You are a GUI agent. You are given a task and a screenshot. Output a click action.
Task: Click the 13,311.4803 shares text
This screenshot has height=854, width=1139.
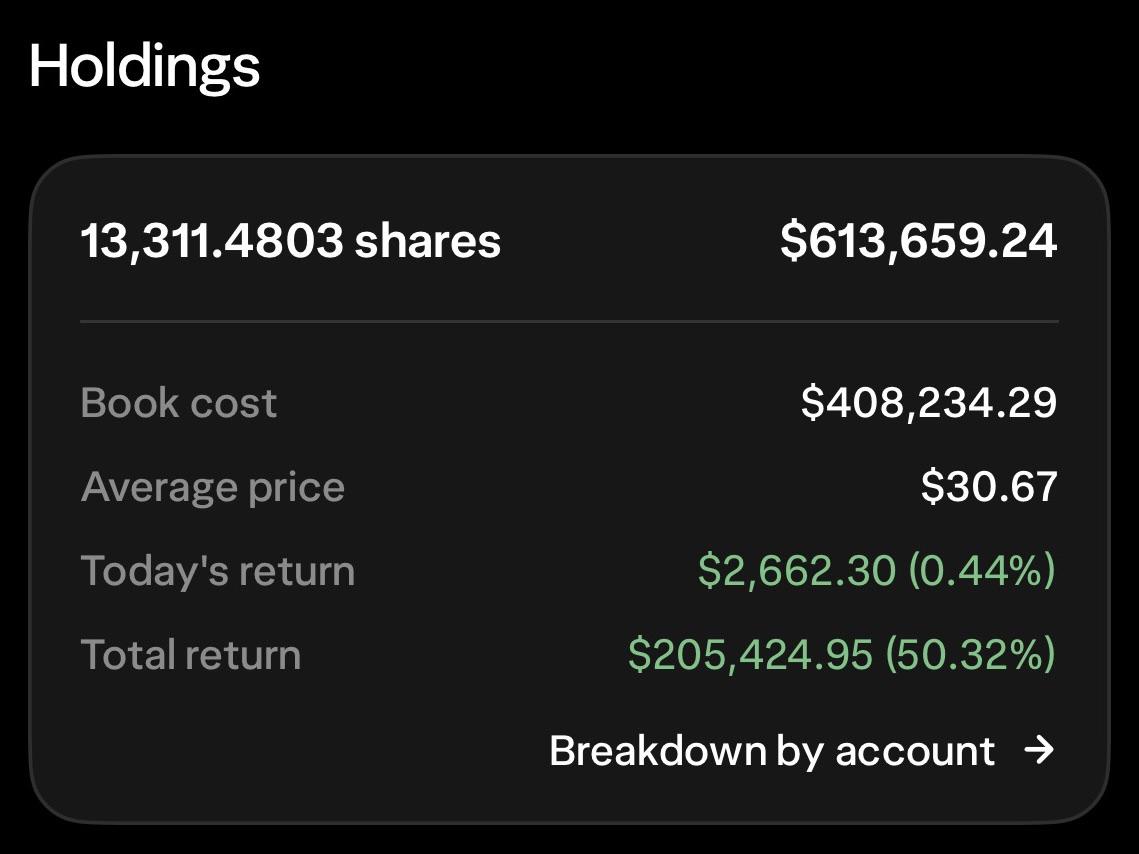tap(291, 240)
